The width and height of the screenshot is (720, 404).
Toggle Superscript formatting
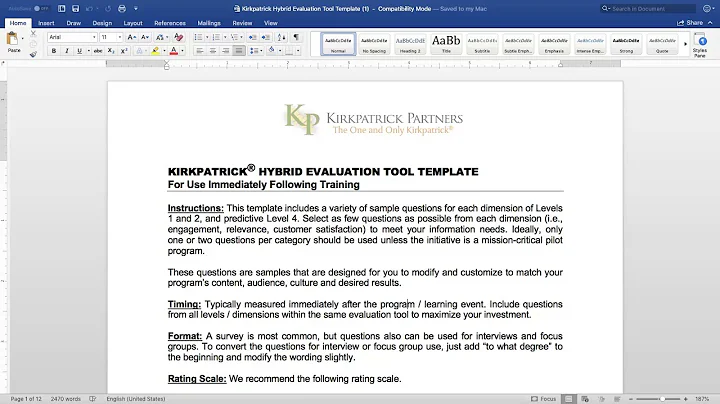coord(124,51)
